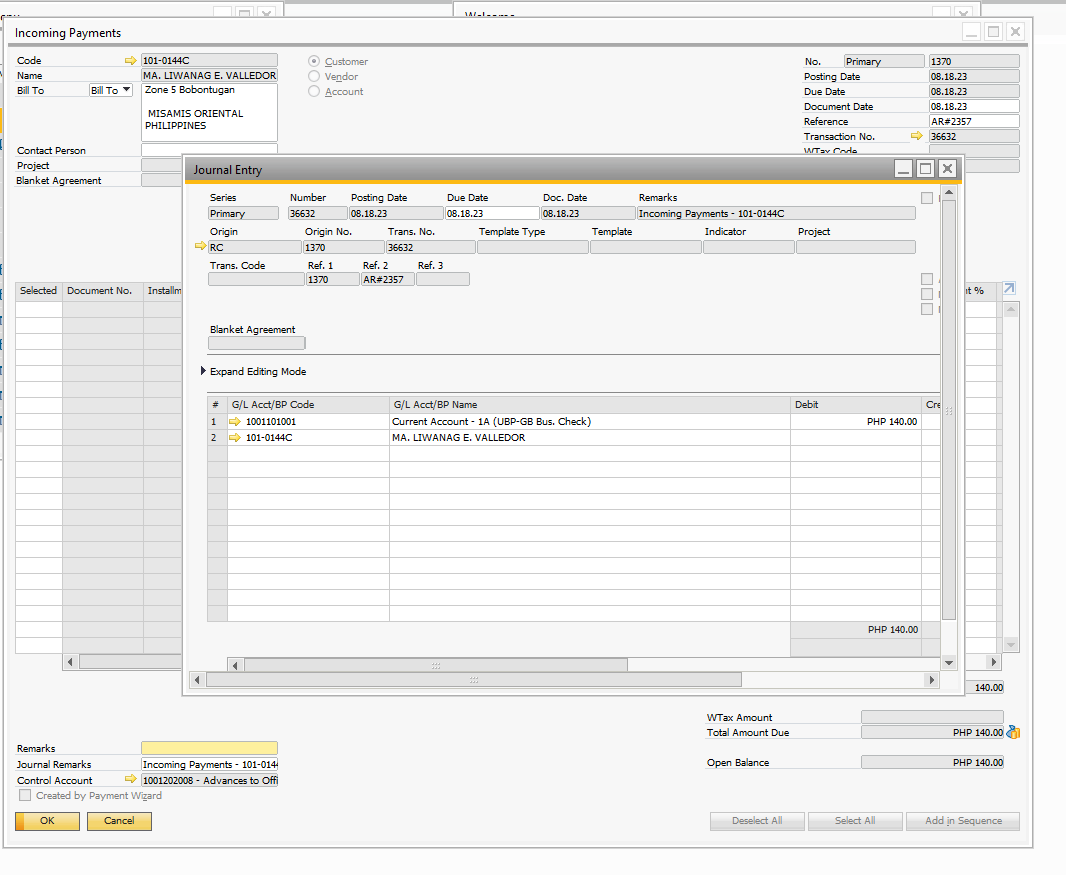Open link arrow for account 1001101001

(235, 422)
